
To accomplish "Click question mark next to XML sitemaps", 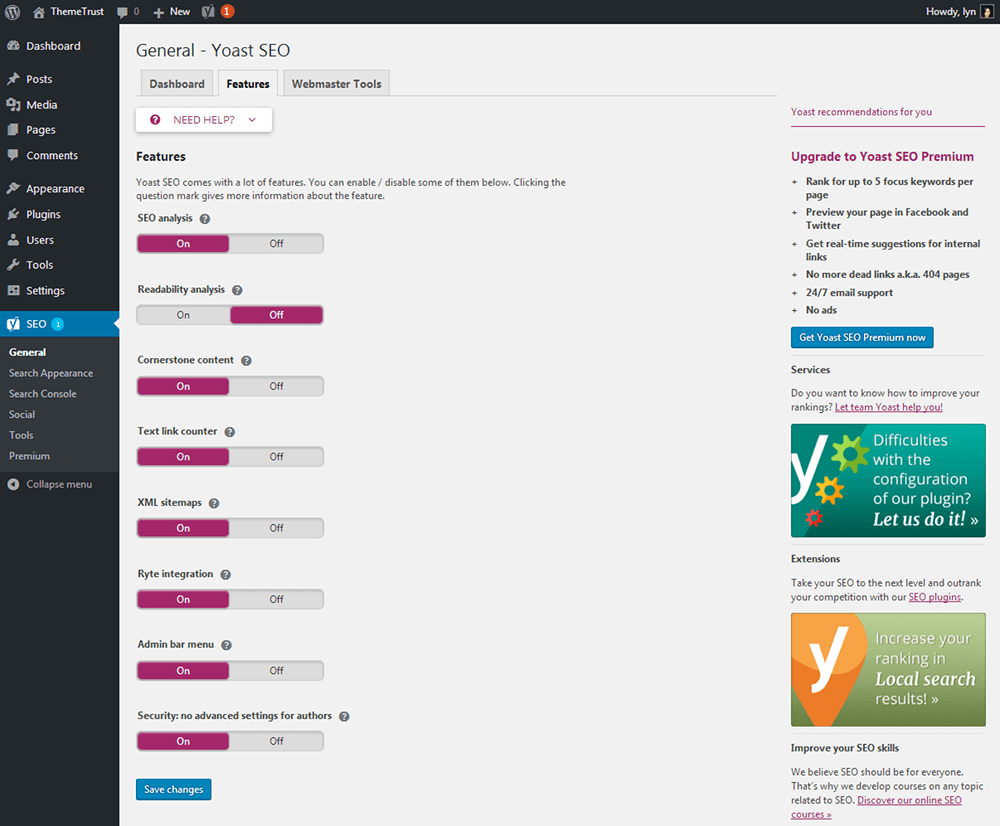I will coord(214,504).
